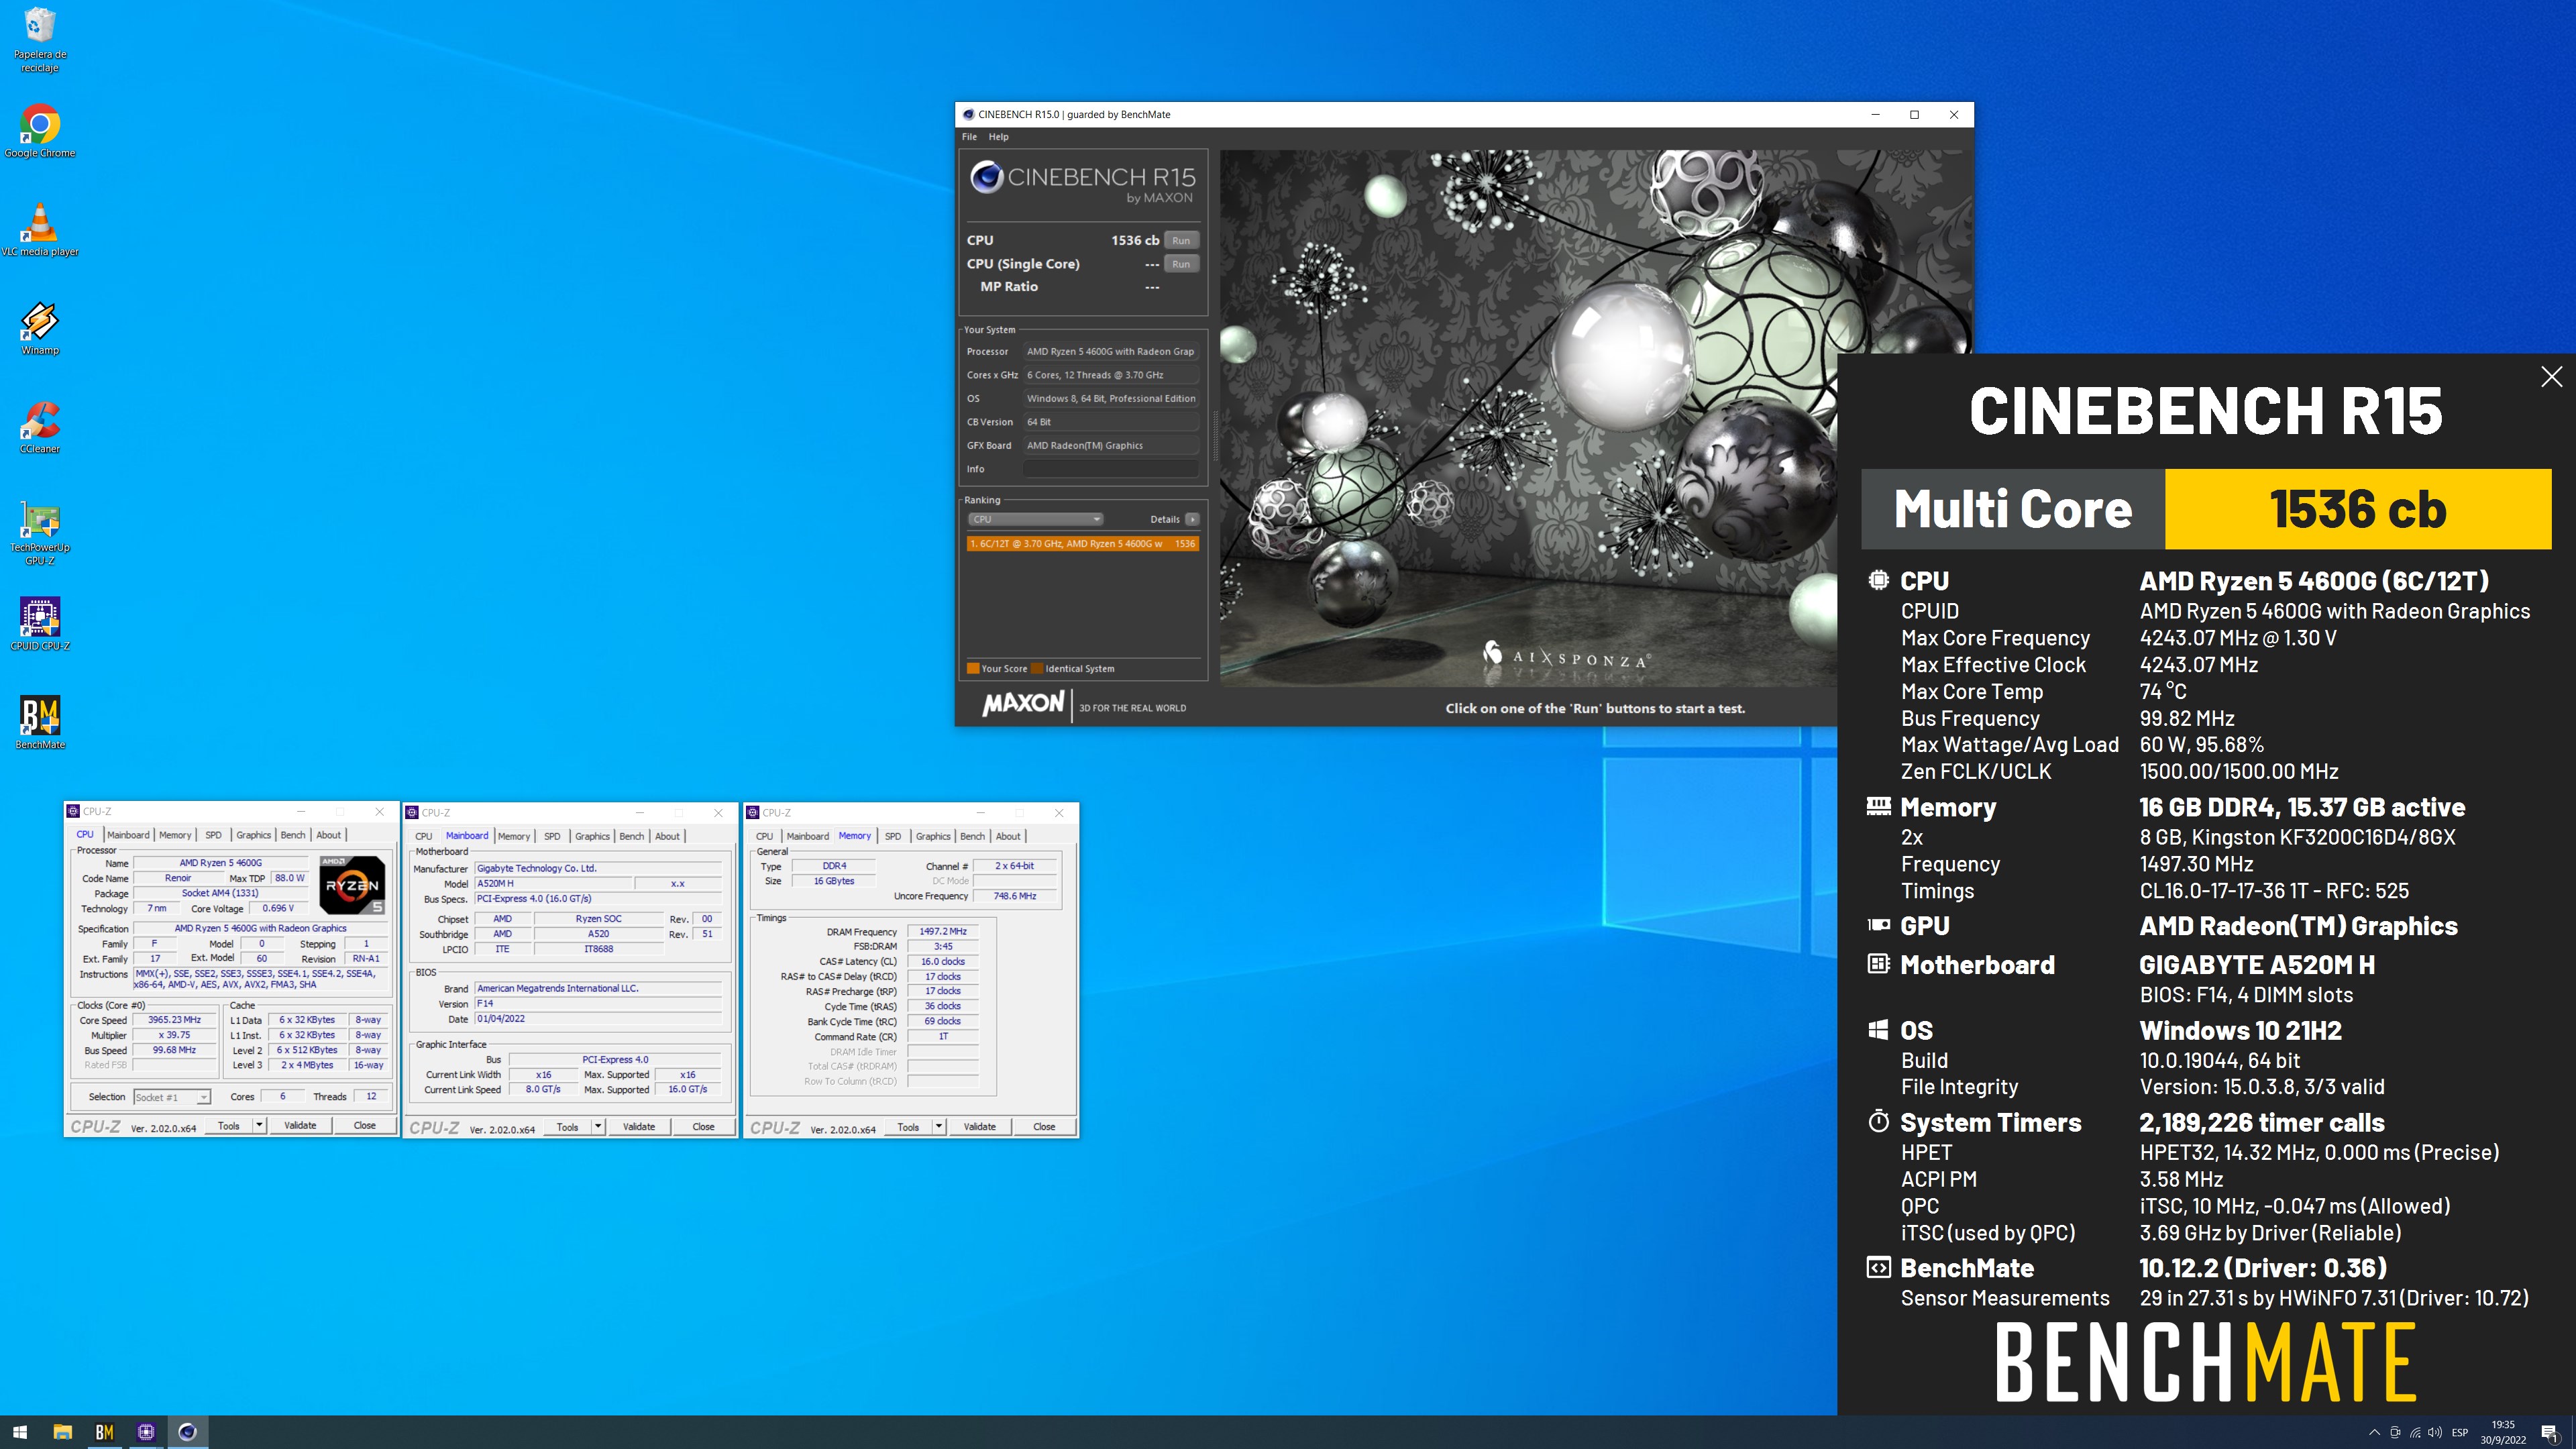Click the Core Speed value 3965.23 MHz
The height and width of the screenshot is (1449, 2576).
[175, 1020]
